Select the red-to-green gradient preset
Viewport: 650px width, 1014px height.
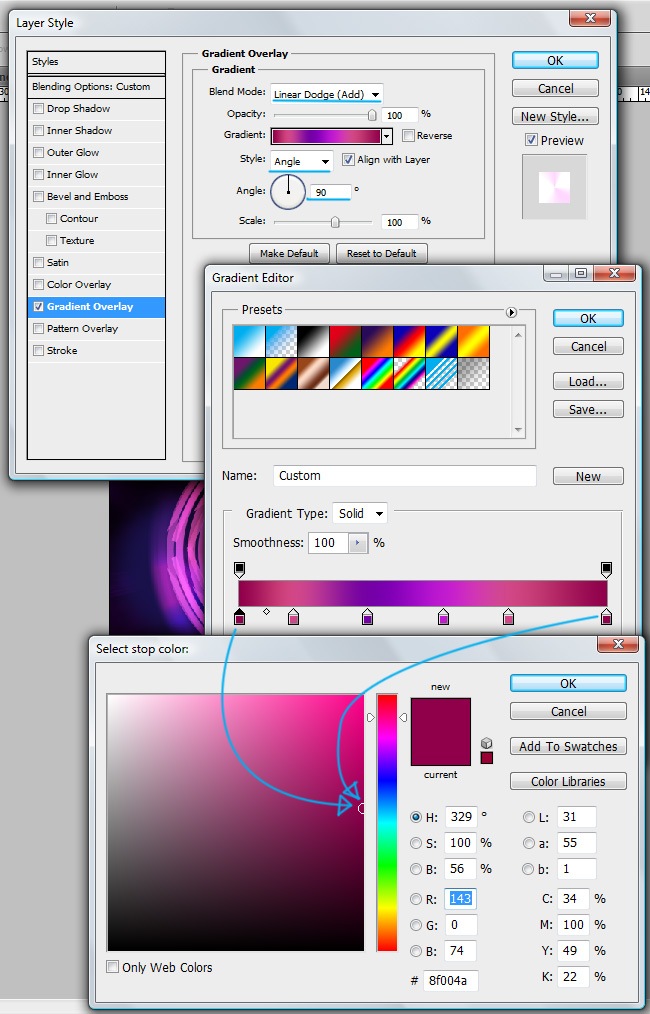[x=345, y=341]
